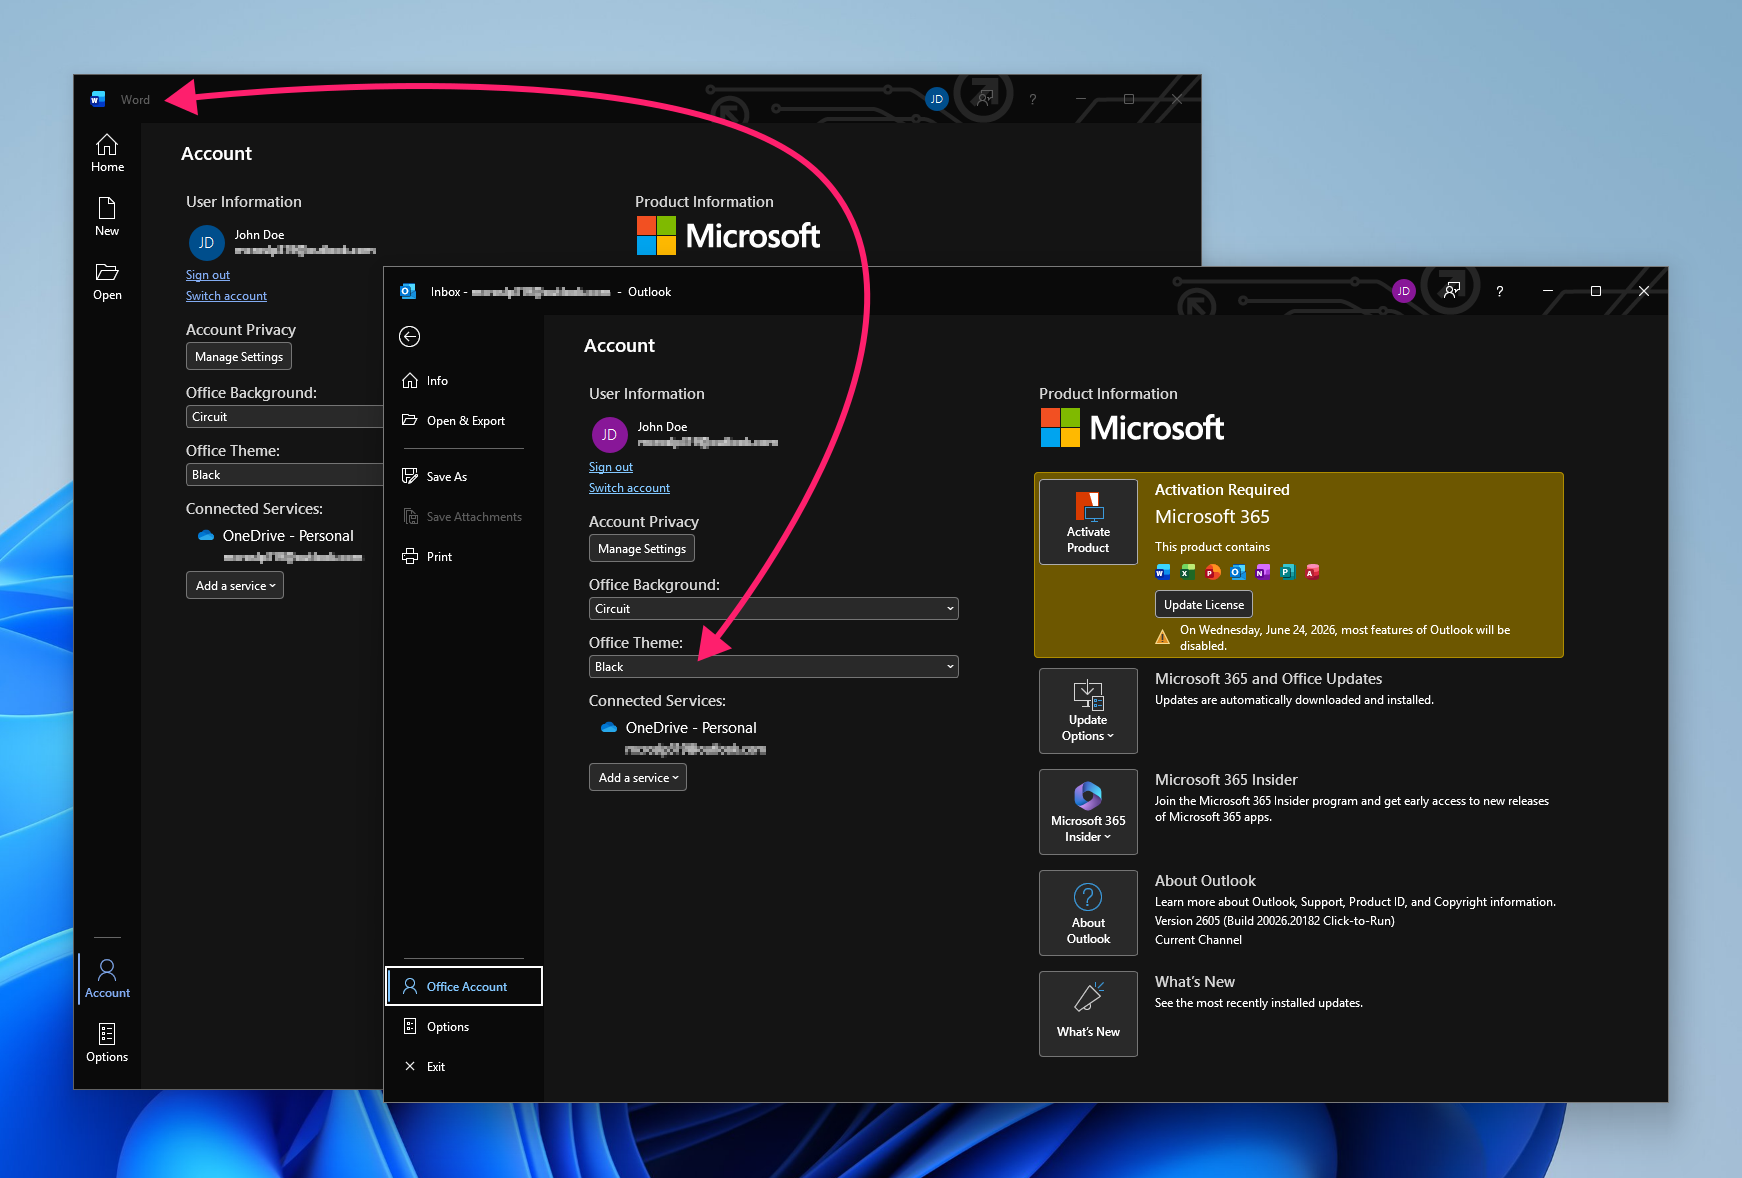This screenshot has height=1178, width=1742.
Task: Click Exit in Outlook menu
Action: click(x=464, y=1067)
